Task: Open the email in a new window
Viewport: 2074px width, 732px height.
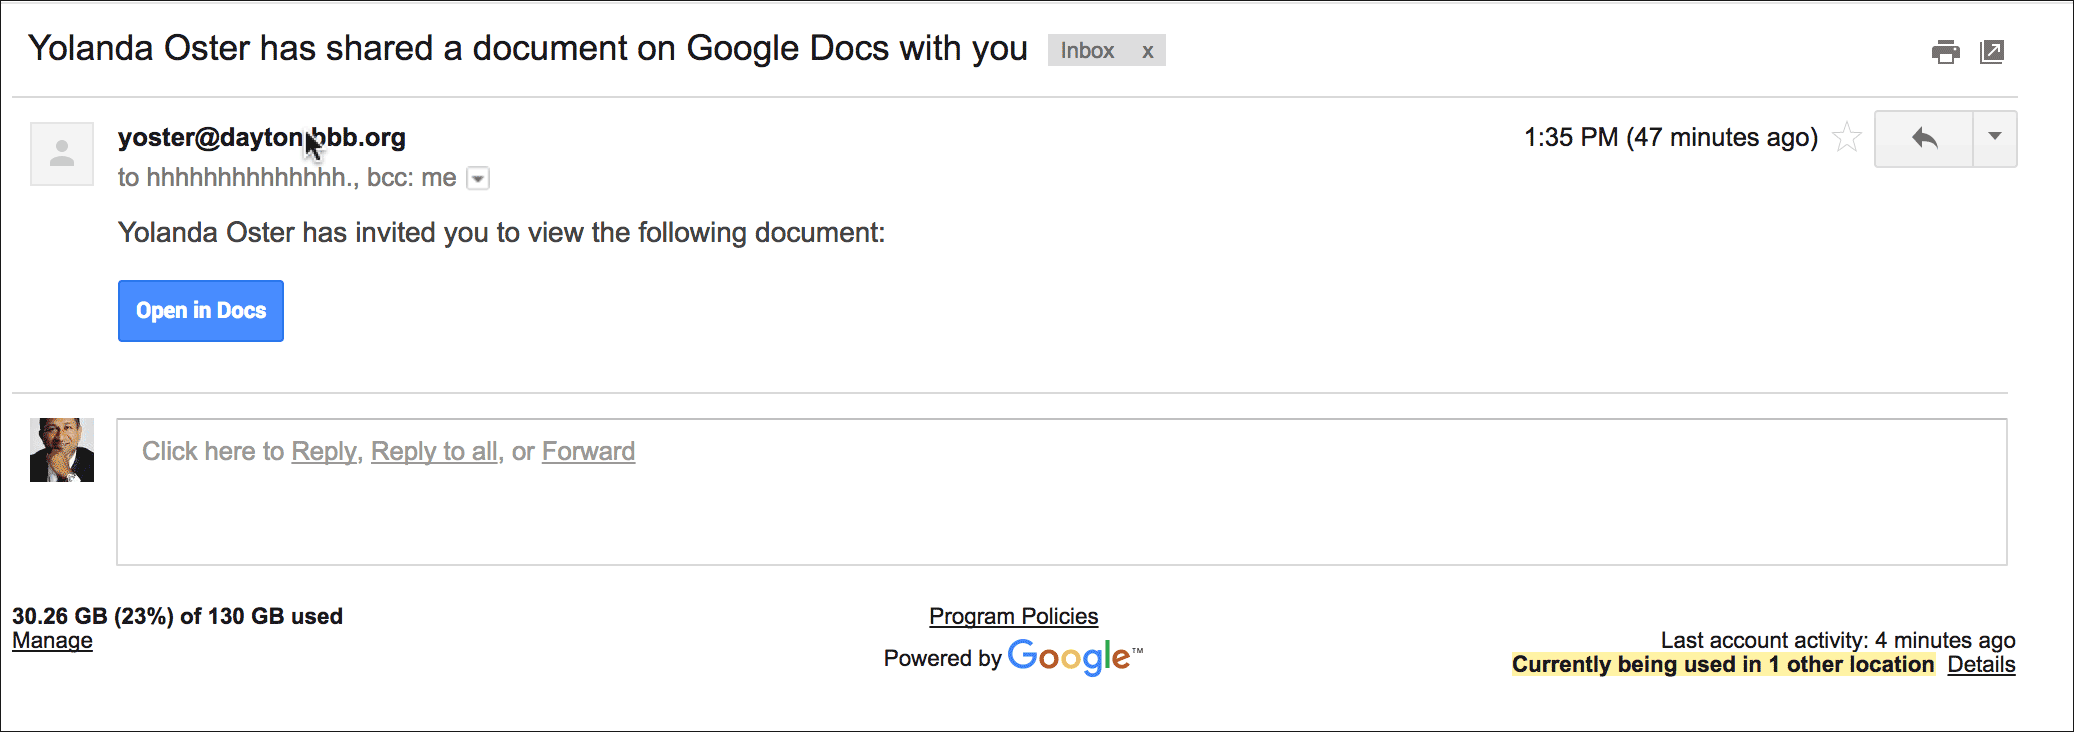Action: pyautogui.click(x=1992, y=51)
